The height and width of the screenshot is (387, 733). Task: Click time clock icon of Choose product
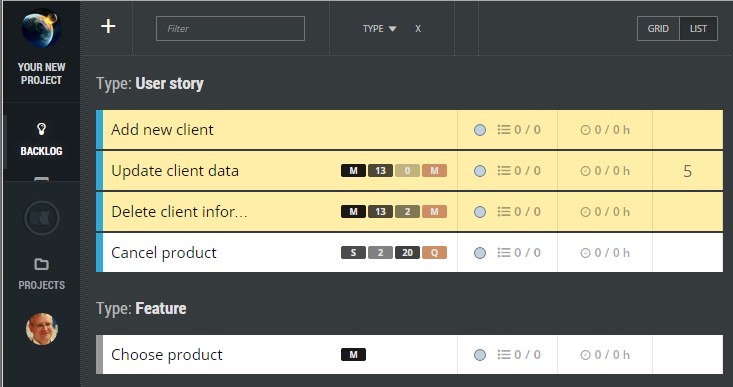(x=585, y=355)
